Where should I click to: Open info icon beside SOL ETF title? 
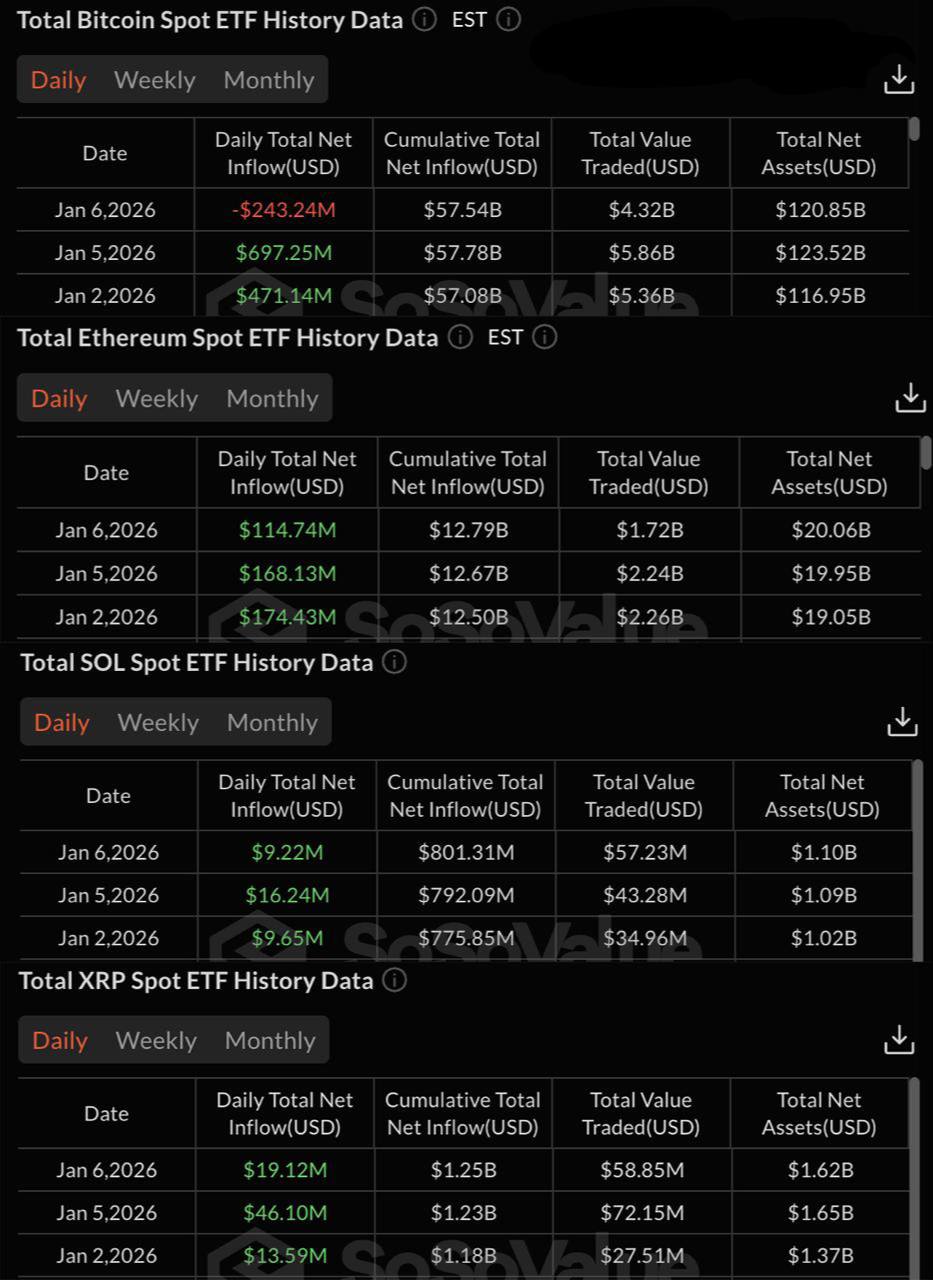point(395,662)
